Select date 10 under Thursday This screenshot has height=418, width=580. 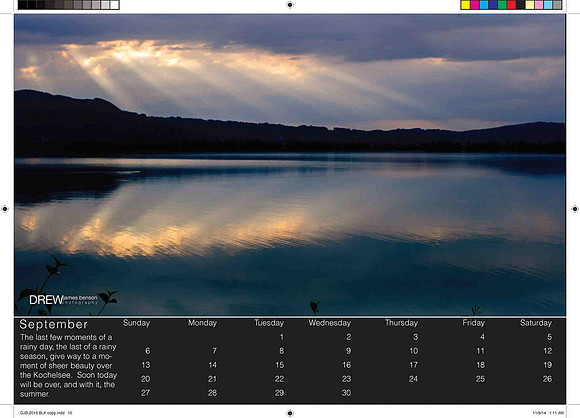[x=414, y=351]
